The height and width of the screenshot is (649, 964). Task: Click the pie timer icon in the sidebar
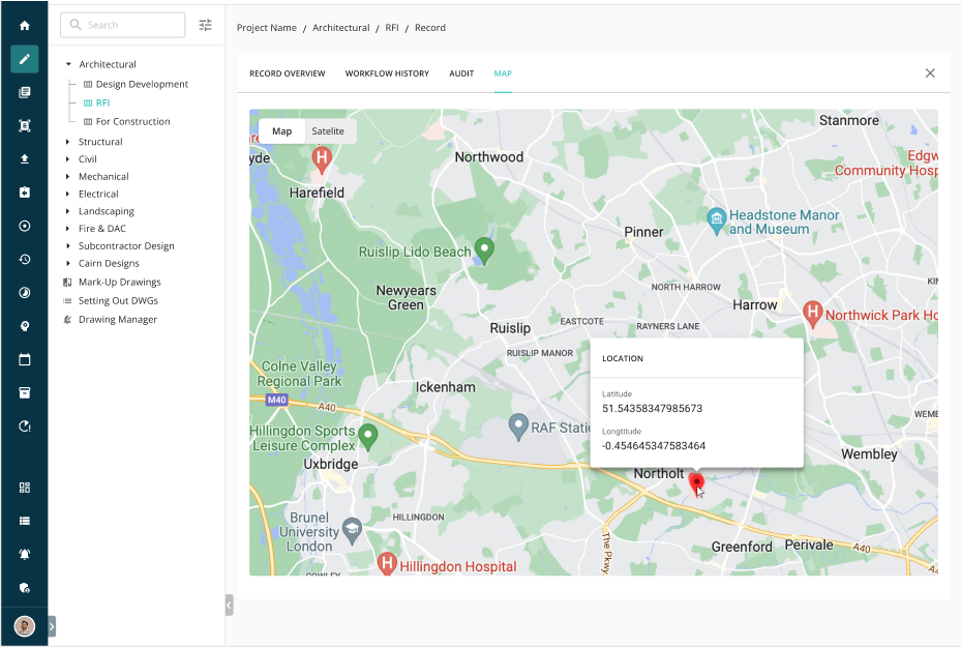(x=25, y=293)
